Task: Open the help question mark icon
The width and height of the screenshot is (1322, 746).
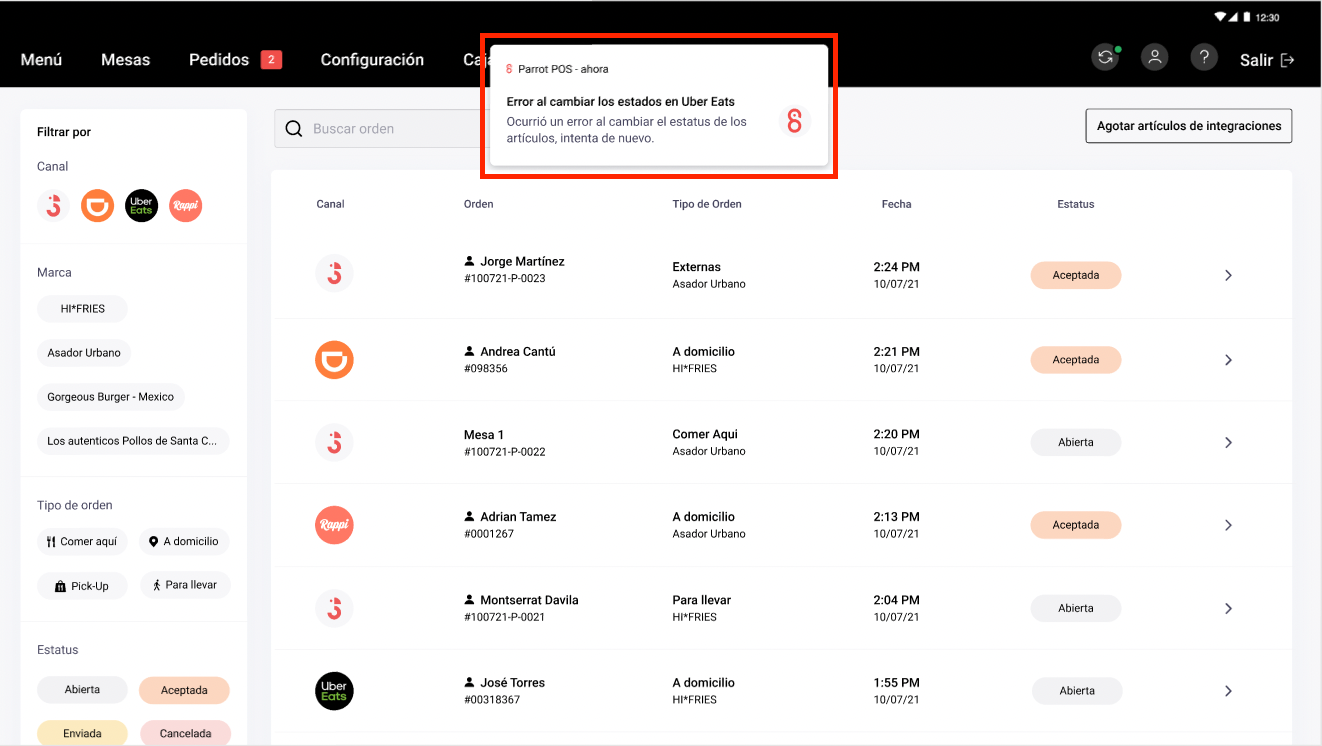Action: coord(1204,58)
